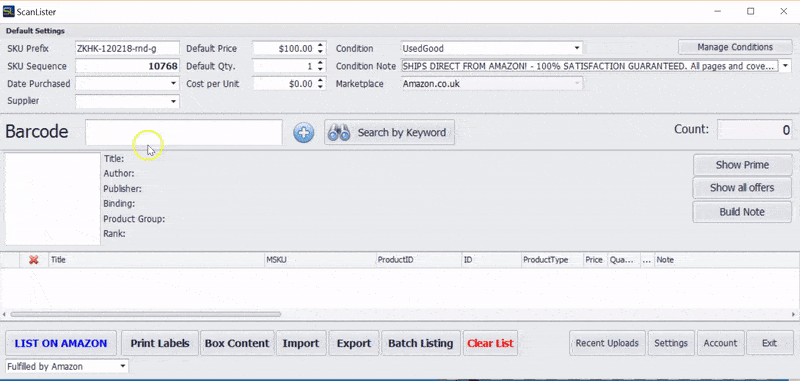800x381 pixels.
Task: Click Show all offers button
Action: tap(742, 188)
